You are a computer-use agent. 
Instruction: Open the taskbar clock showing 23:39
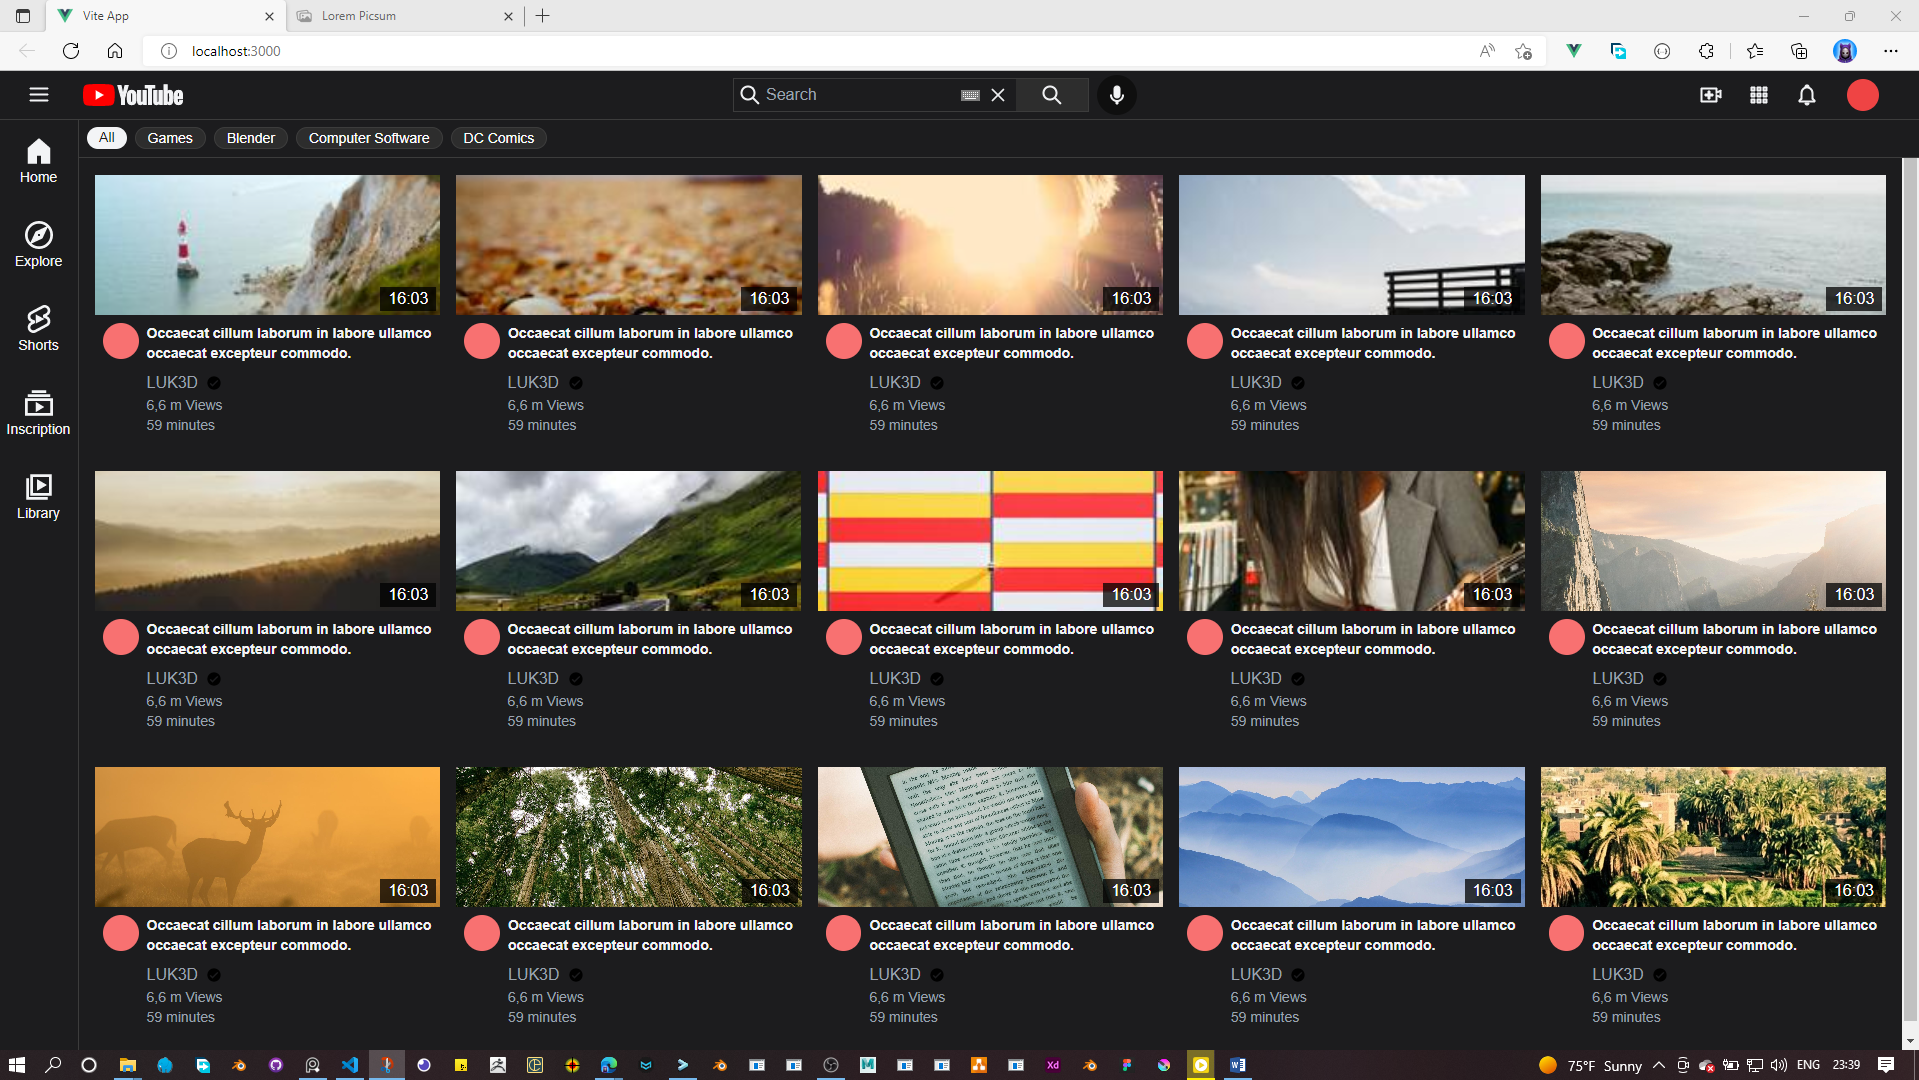pyautogui.click(x=1846, y=1065)
